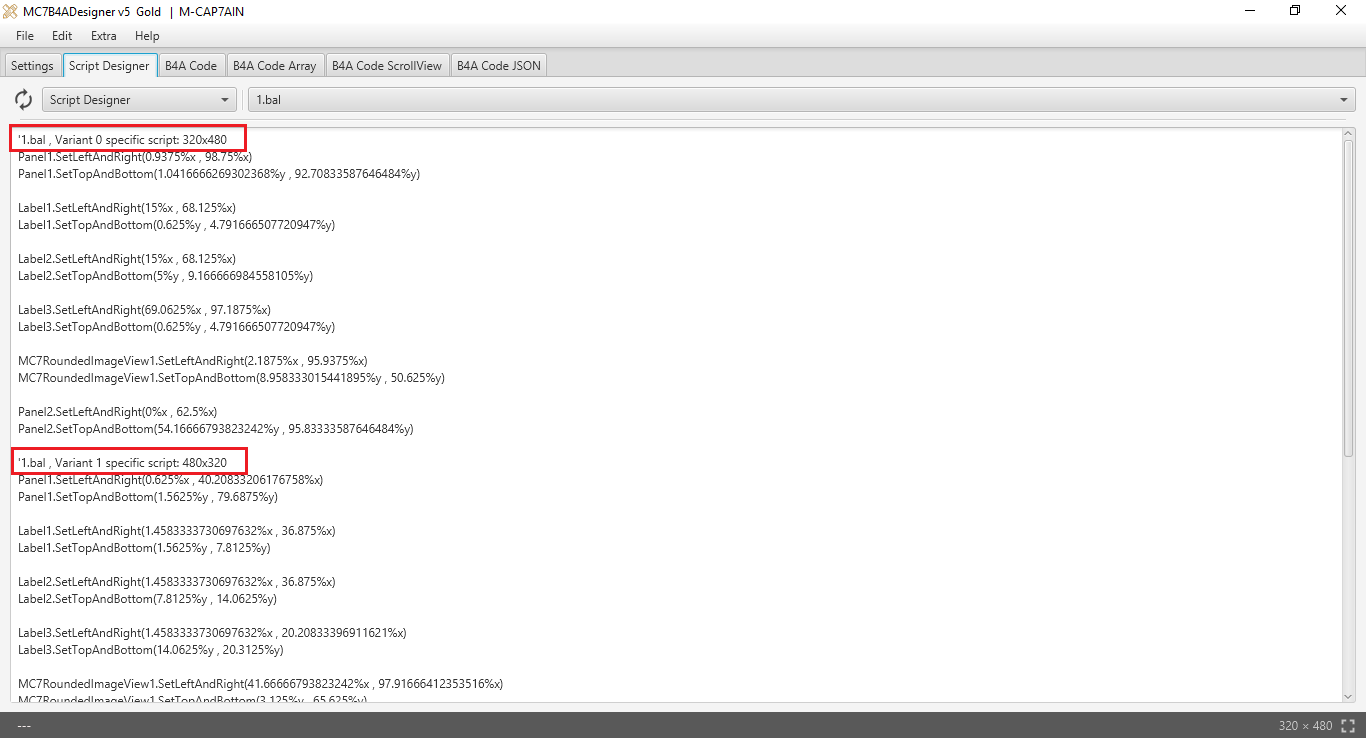The image size is (1366, 738).
Task: Click the MC7B4ADesigner app icon in title bar
Action: point(11,11)
